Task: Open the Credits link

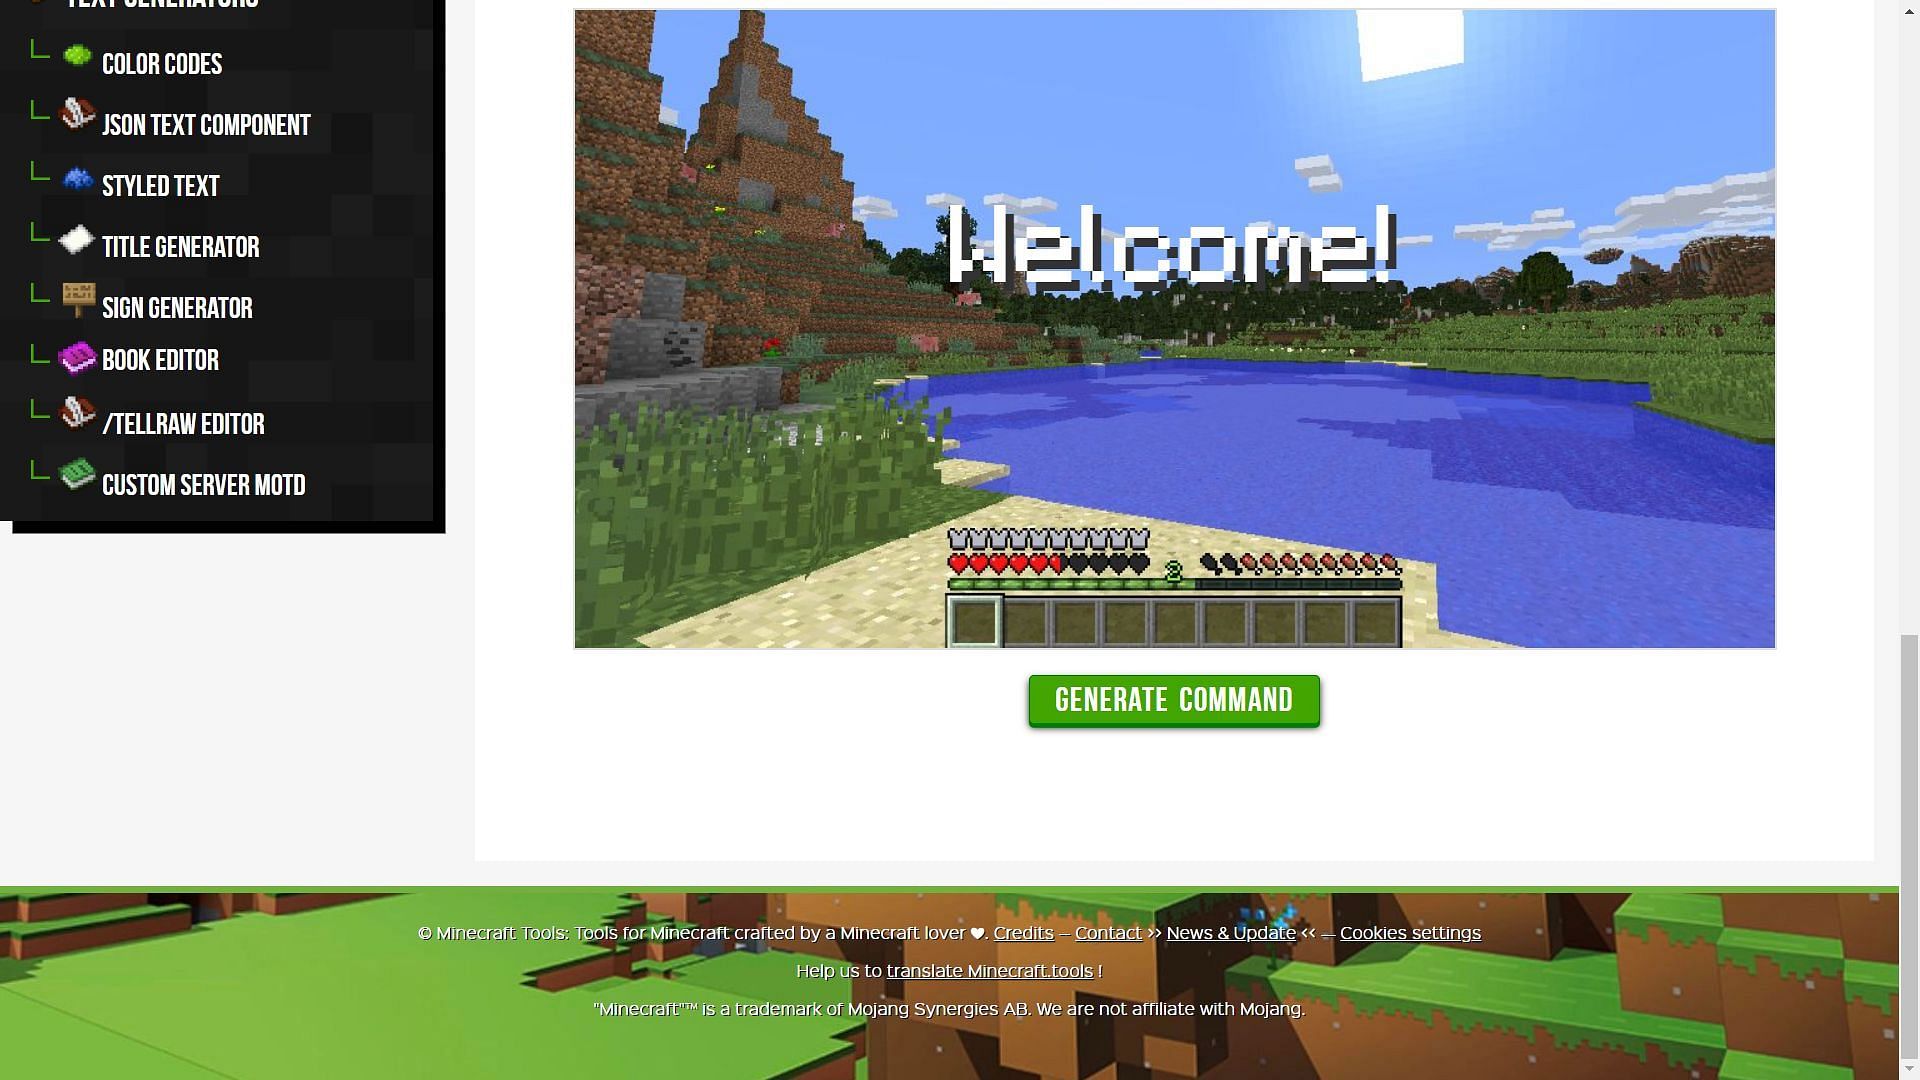Action: (1022, 934)
